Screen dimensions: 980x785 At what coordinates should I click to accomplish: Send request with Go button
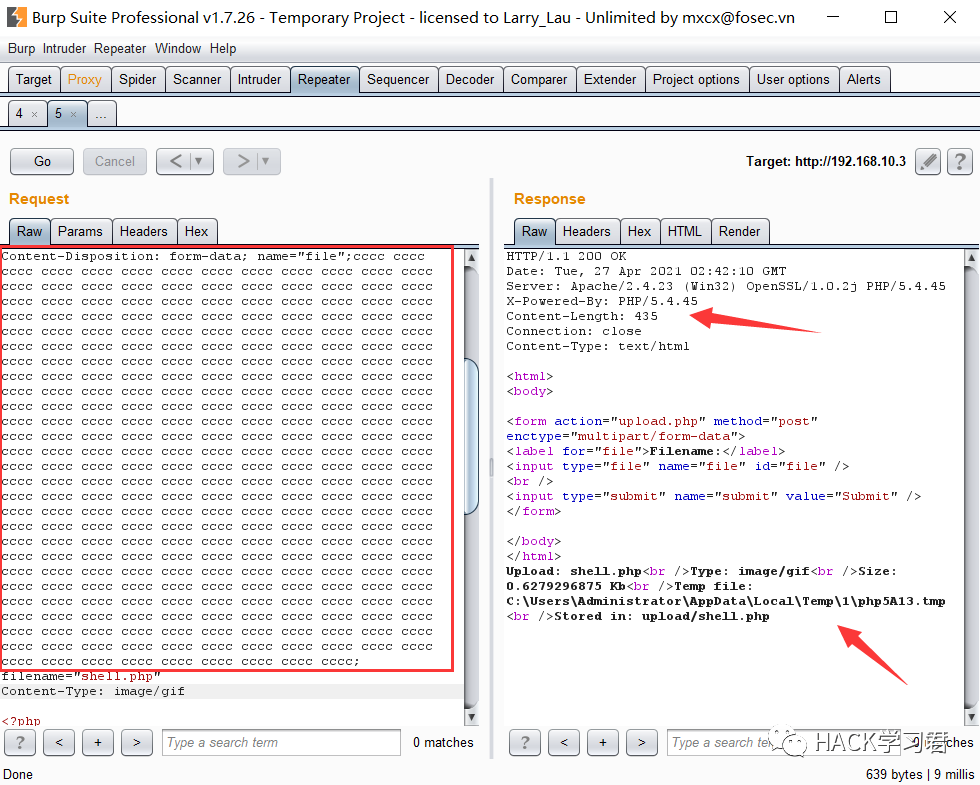point(42,162)
